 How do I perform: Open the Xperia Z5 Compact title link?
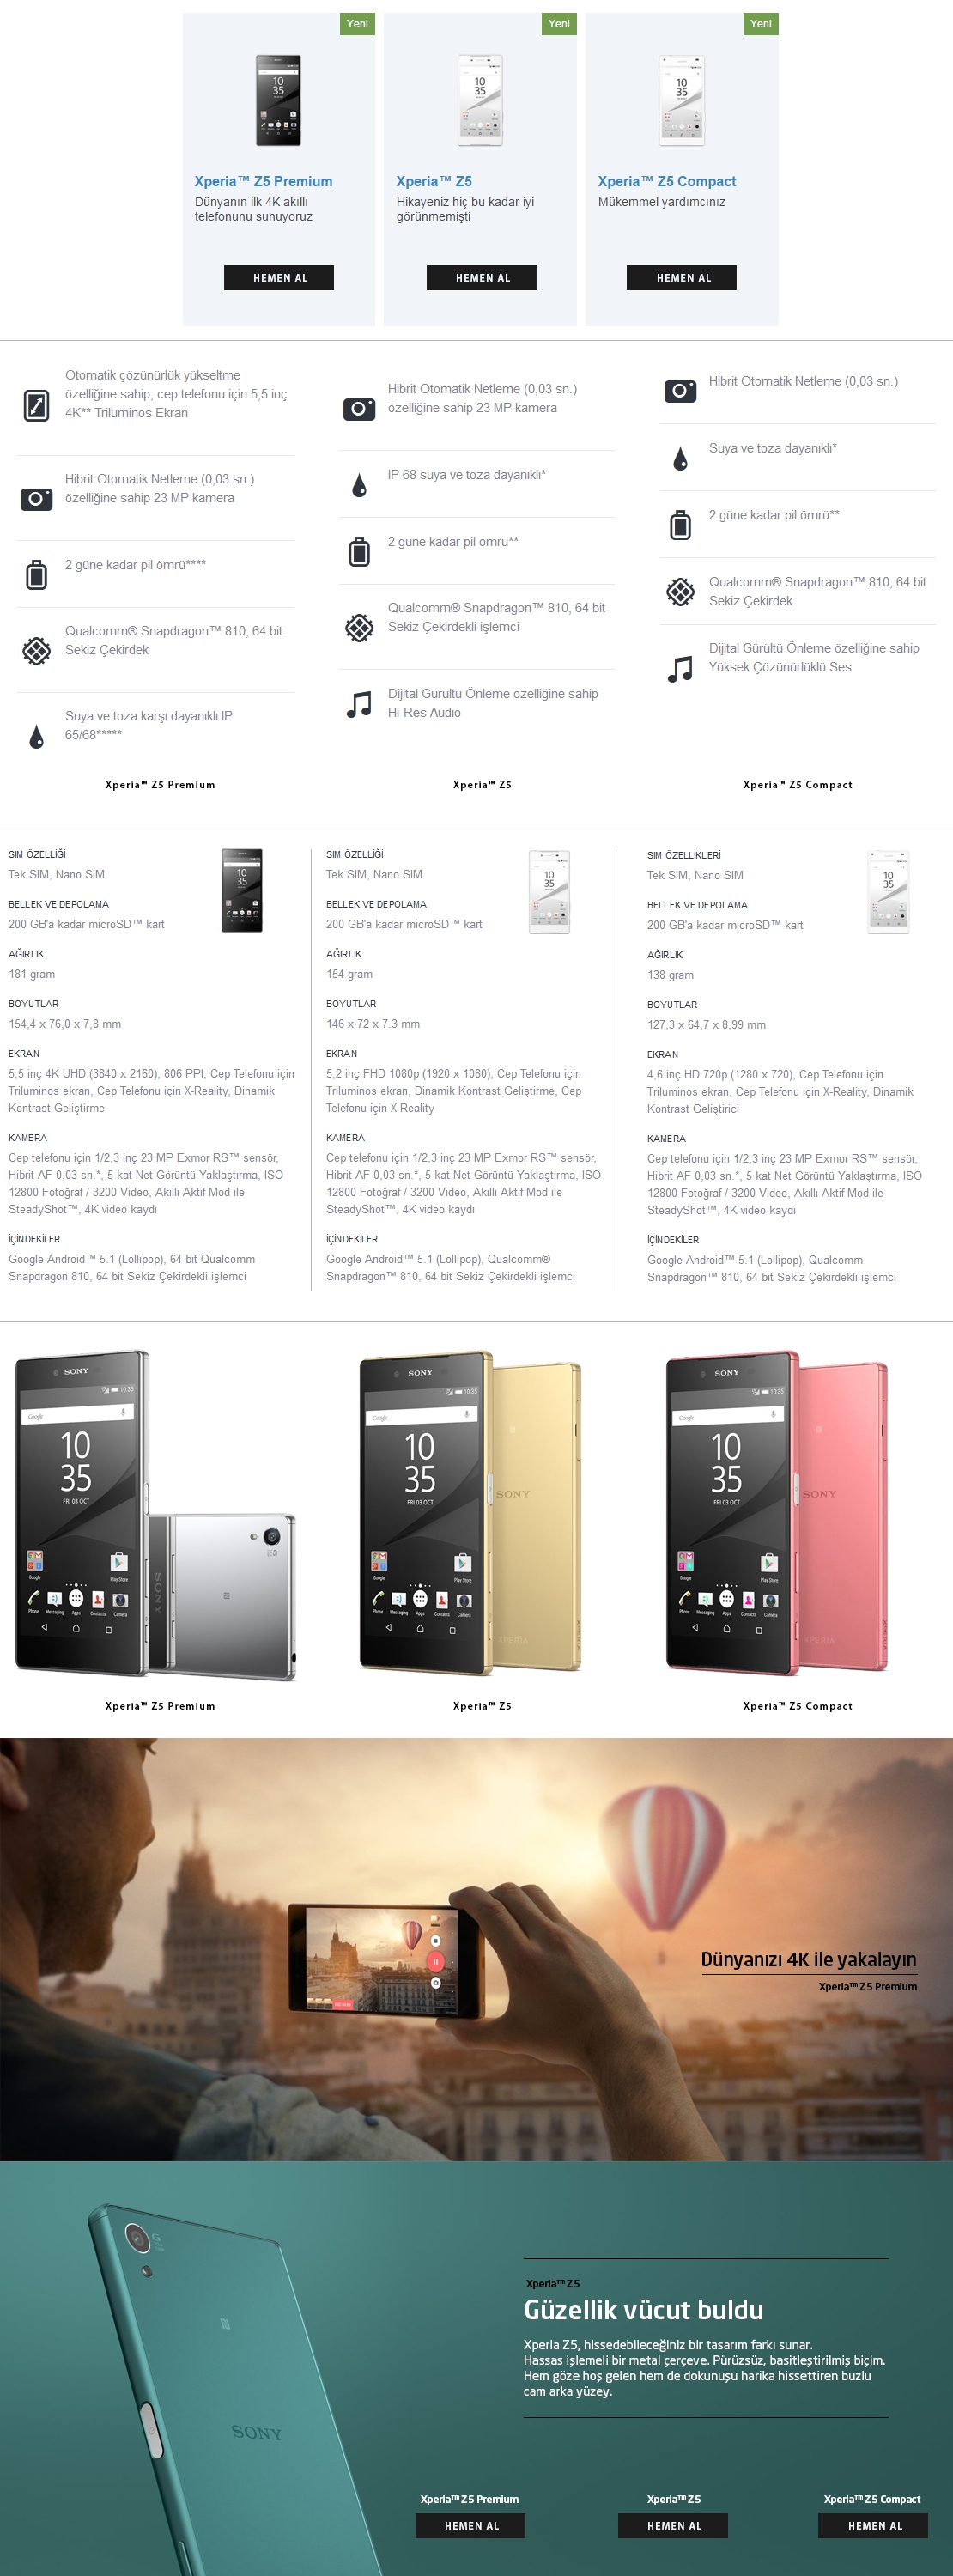pos(667,181)
